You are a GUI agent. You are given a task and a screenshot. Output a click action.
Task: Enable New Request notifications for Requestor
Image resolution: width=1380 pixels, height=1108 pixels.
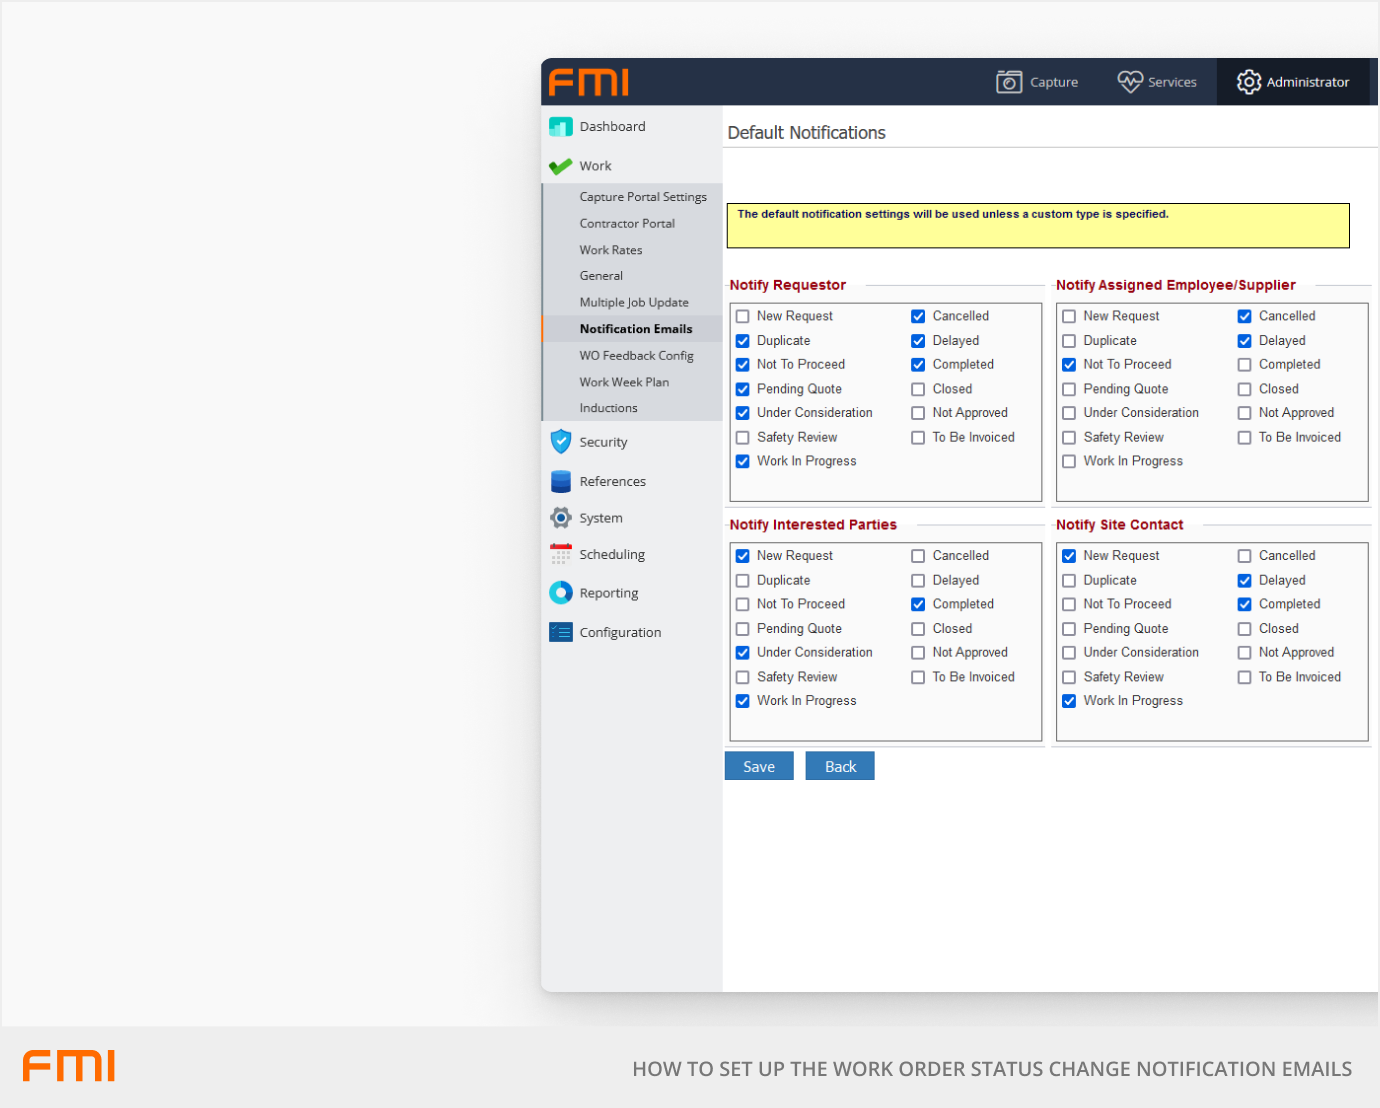[x=742, y=316]
